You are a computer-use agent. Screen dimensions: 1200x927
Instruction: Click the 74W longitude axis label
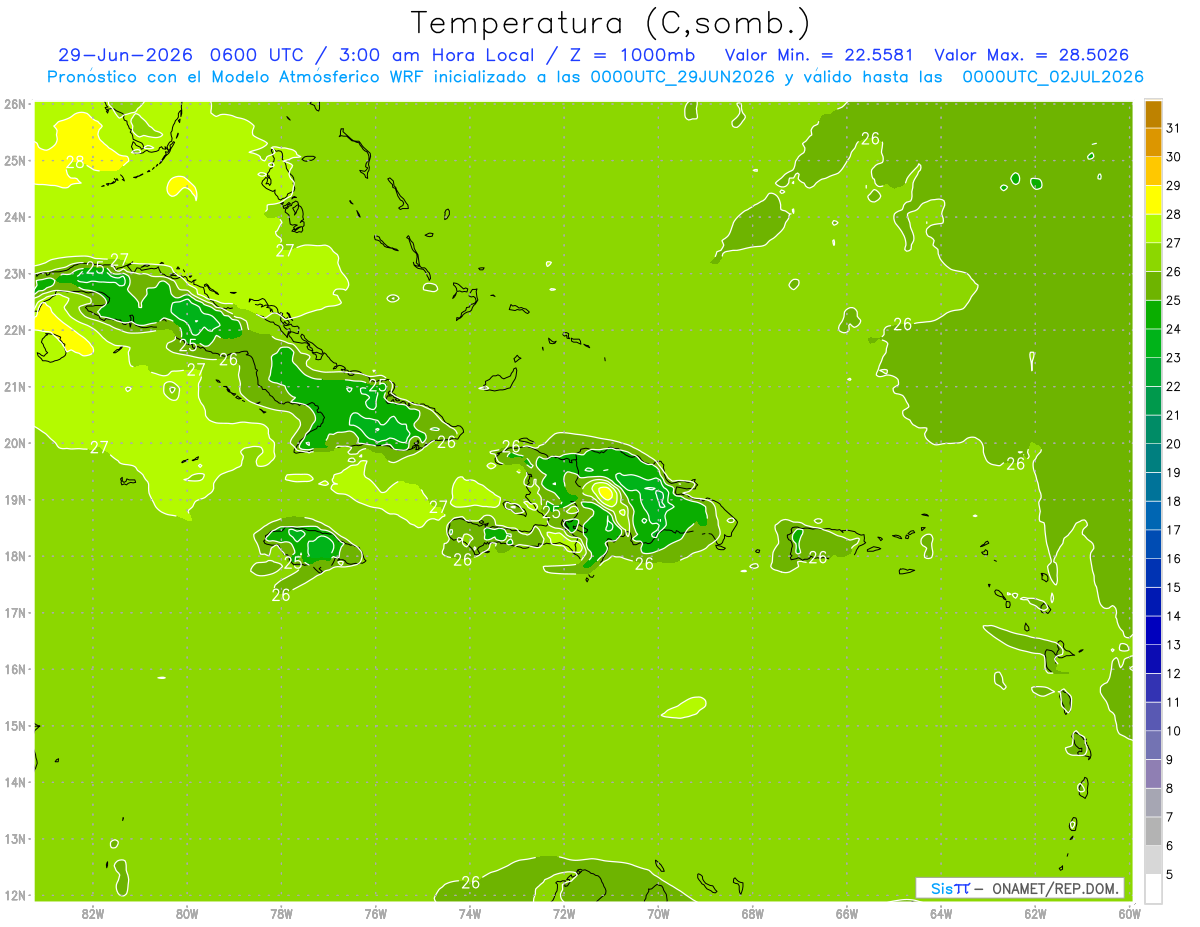coord(470,913)
